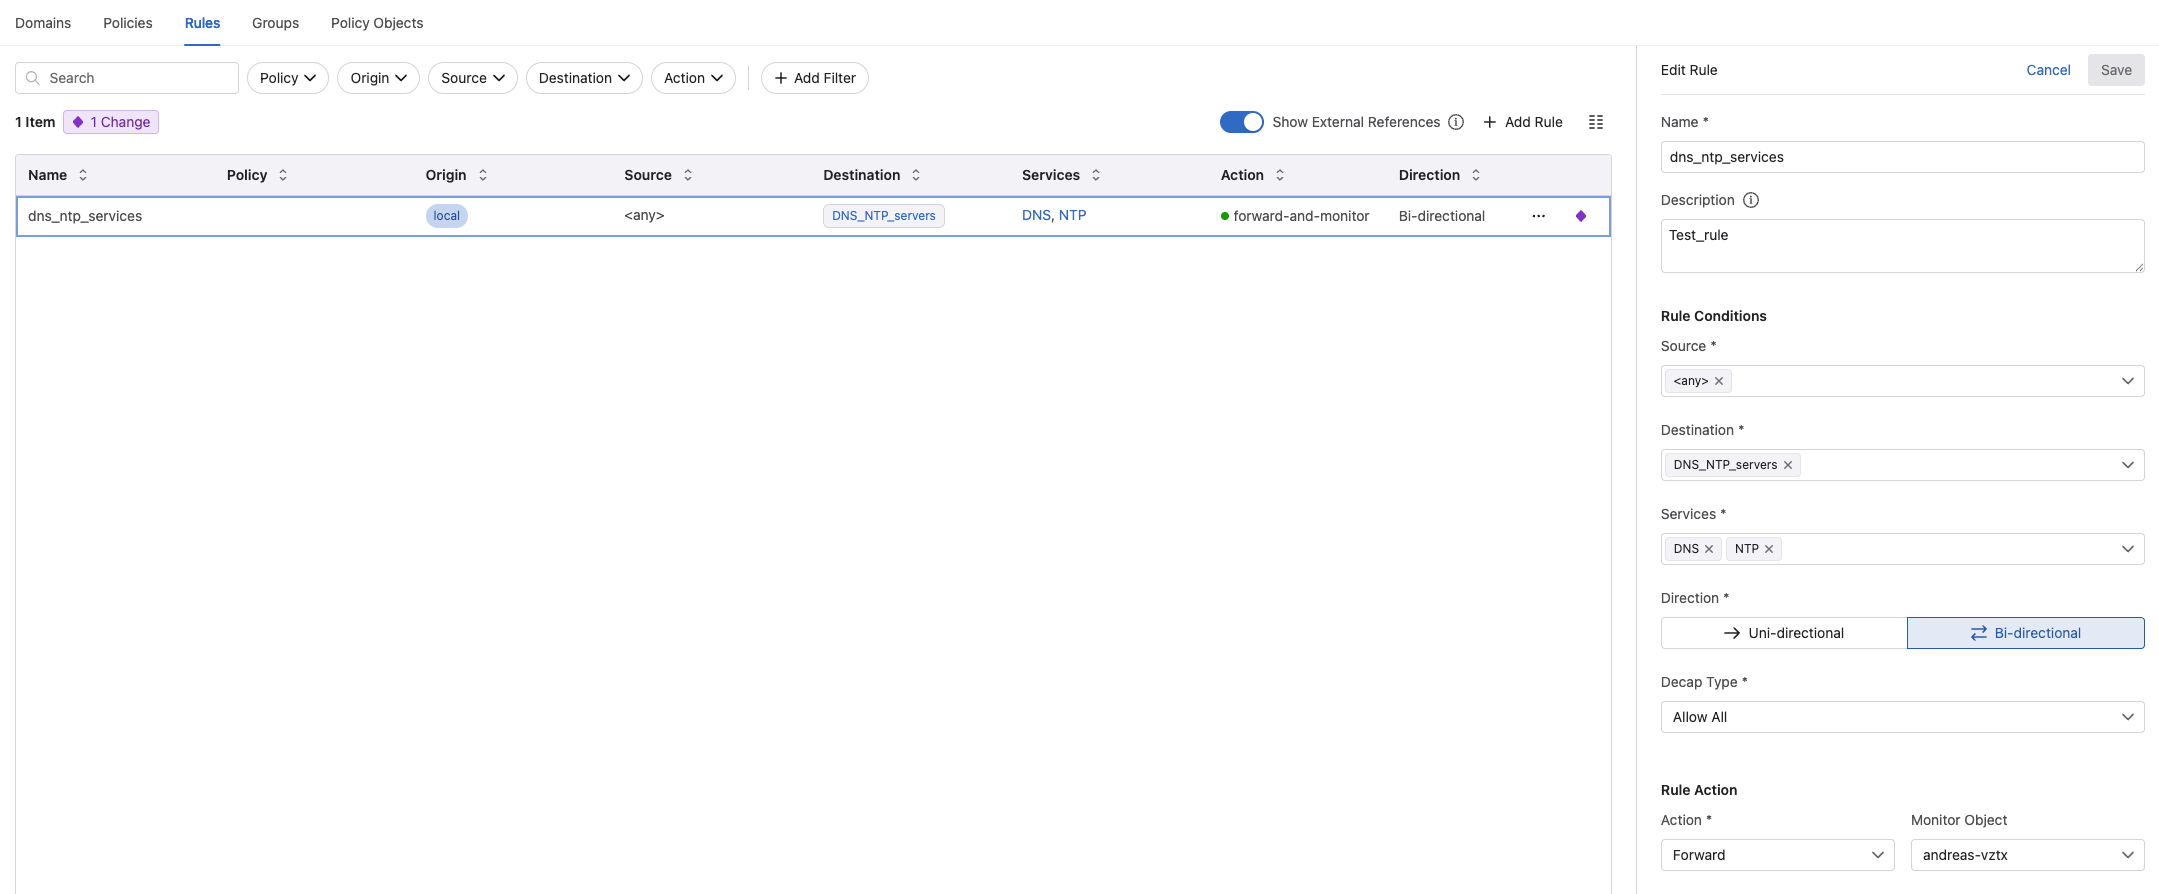Remove DNS_NTP_servers from Destination field
The width and height of the screenshot is (2159, 894).
[x=1788, y=465]
